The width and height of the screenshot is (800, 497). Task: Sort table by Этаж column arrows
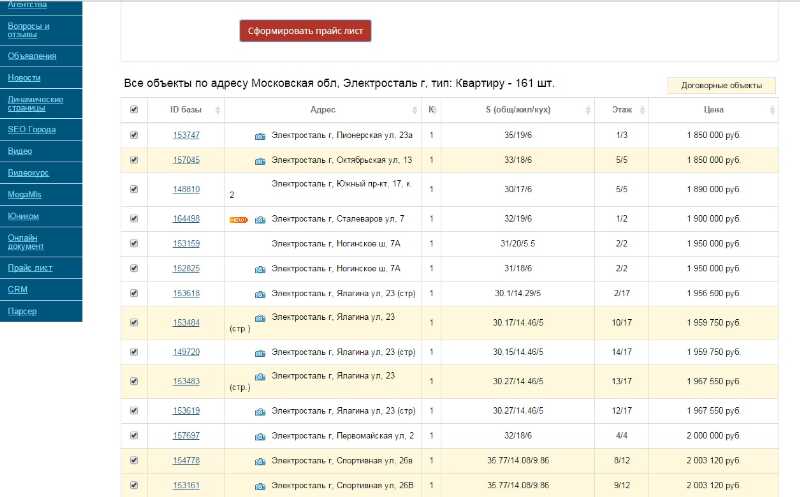pos(642,110)
